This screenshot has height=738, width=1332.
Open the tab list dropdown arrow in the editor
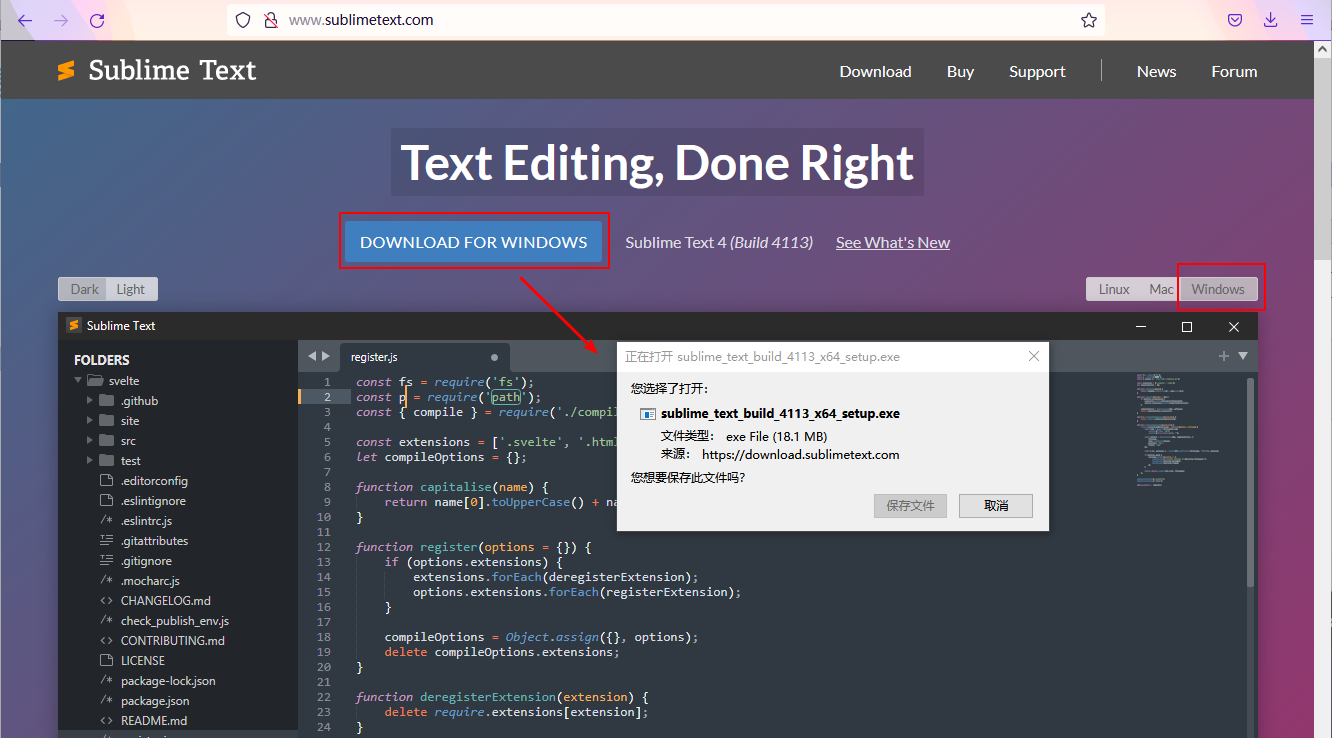(1243, 356)
